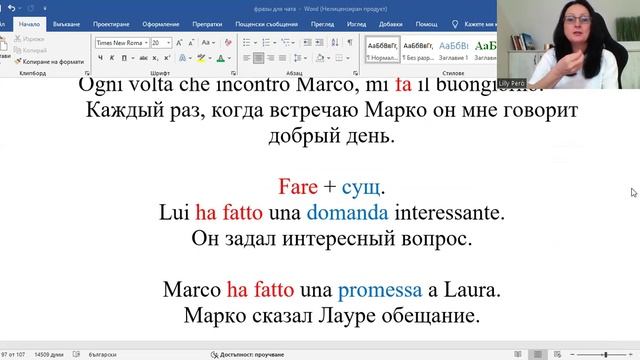The height and width of the screenshot is (360, 640).
Task: Apply the Без разредка style
Action: point(418,51)
